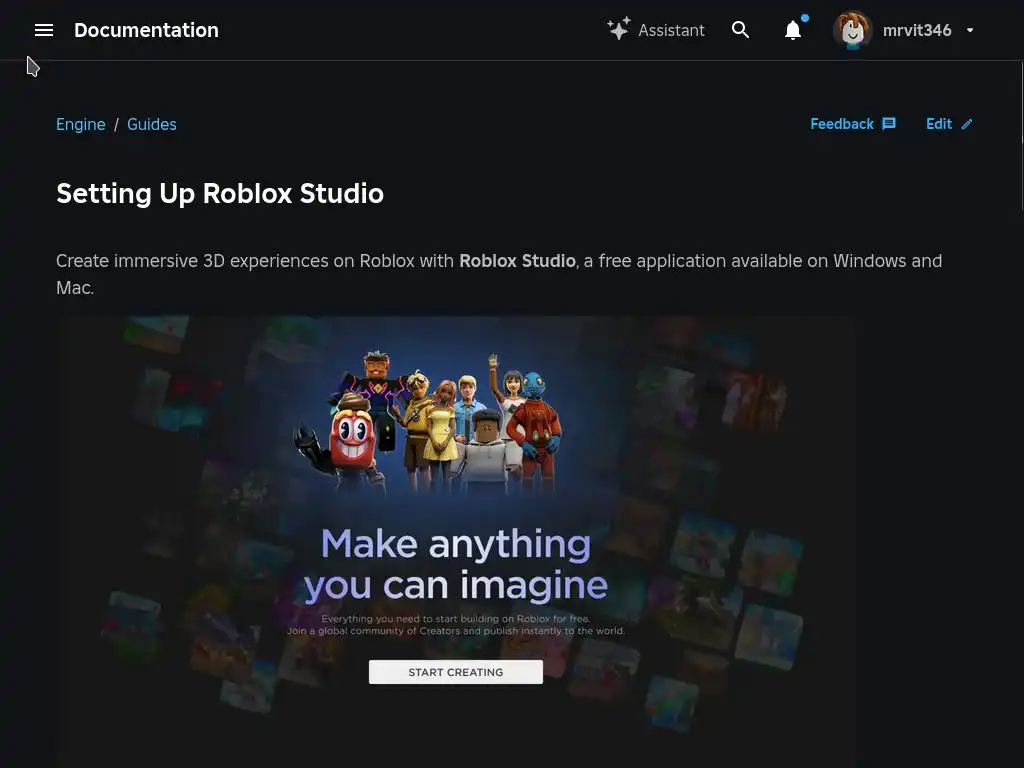Click the page vertical scrollbar
1024x768 pixels.
(1021, 136)
